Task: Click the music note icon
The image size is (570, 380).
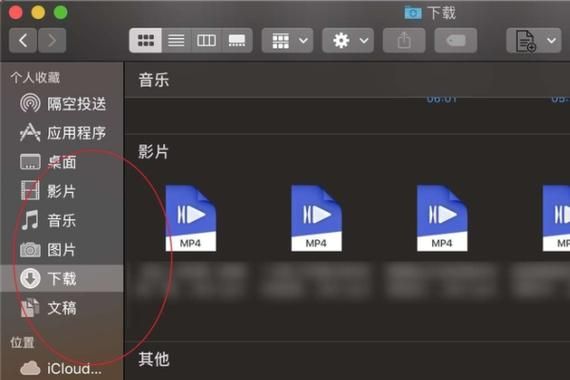Action: click(x=30, y=220)
